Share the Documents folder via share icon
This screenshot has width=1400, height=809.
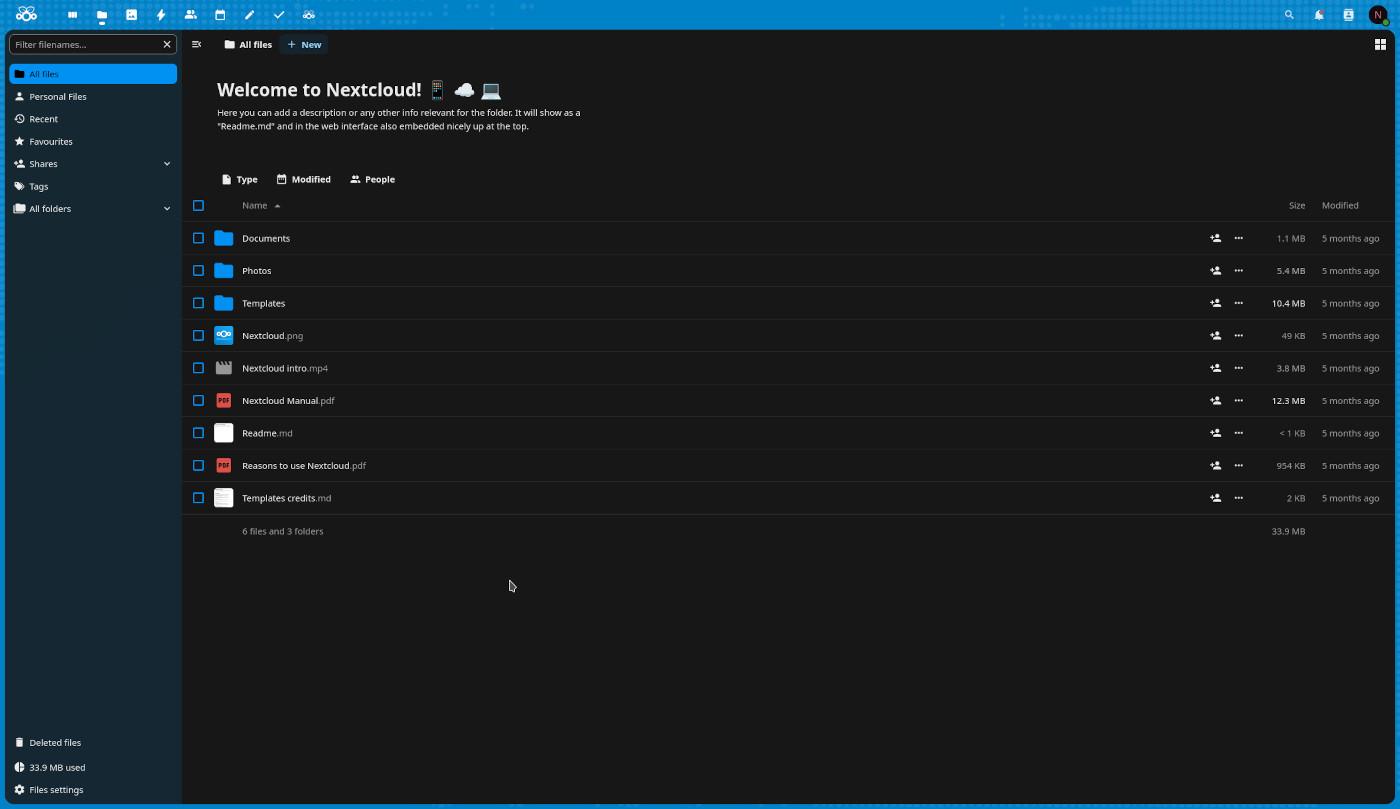tap(1215, 238)
